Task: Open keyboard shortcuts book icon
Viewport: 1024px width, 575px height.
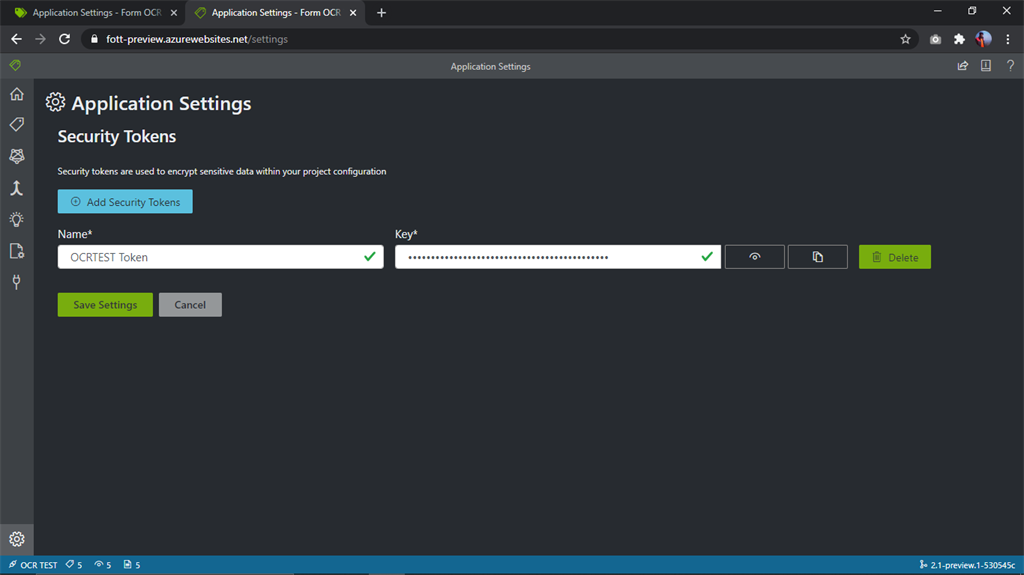Action: coord(986,65)
